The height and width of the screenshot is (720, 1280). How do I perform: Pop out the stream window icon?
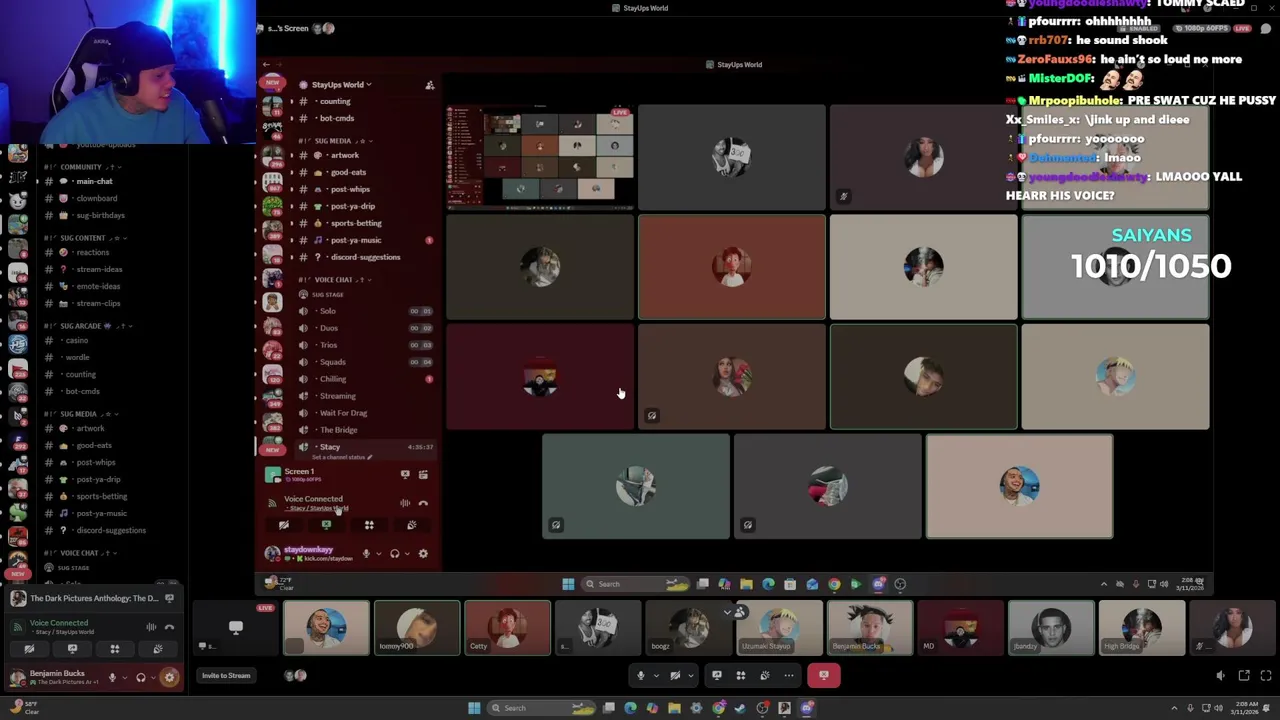pyautogui.click(x=1244, y=676)
